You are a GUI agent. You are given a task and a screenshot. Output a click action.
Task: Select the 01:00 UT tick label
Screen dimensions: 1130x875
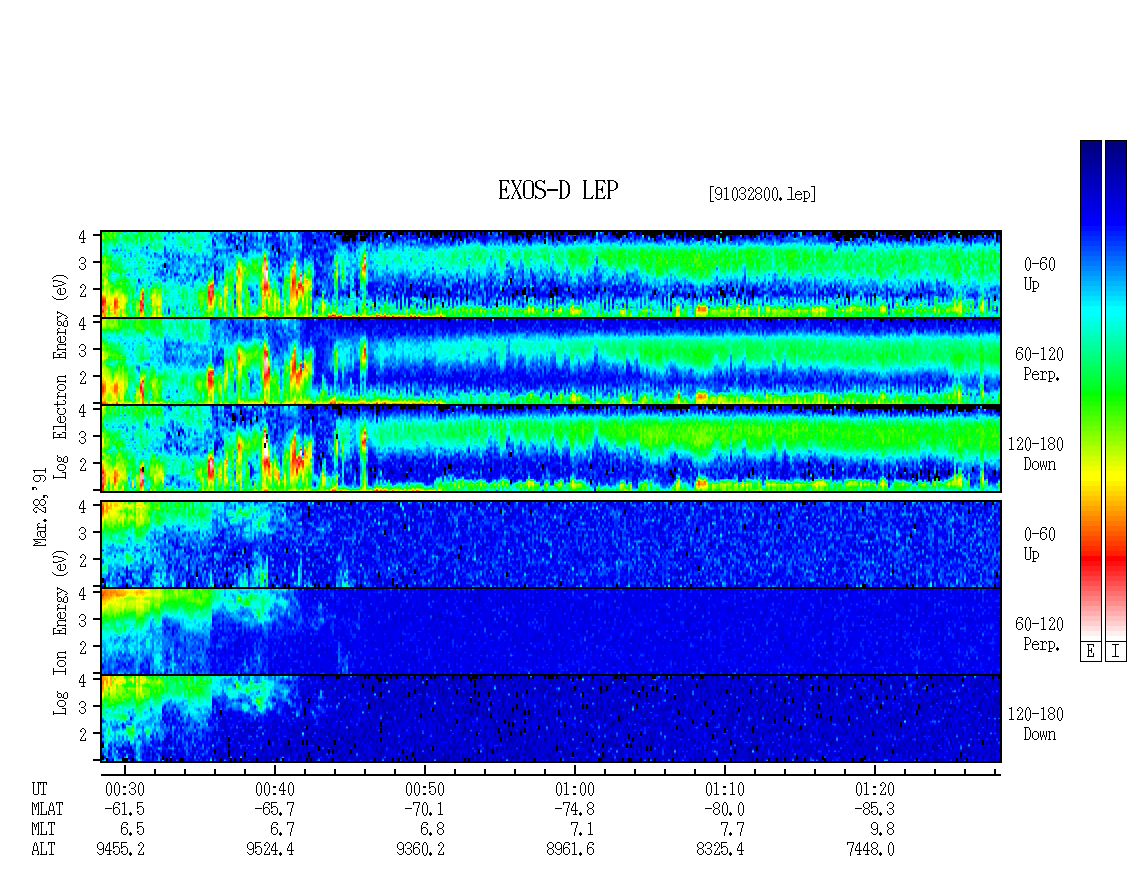(574, 789)
